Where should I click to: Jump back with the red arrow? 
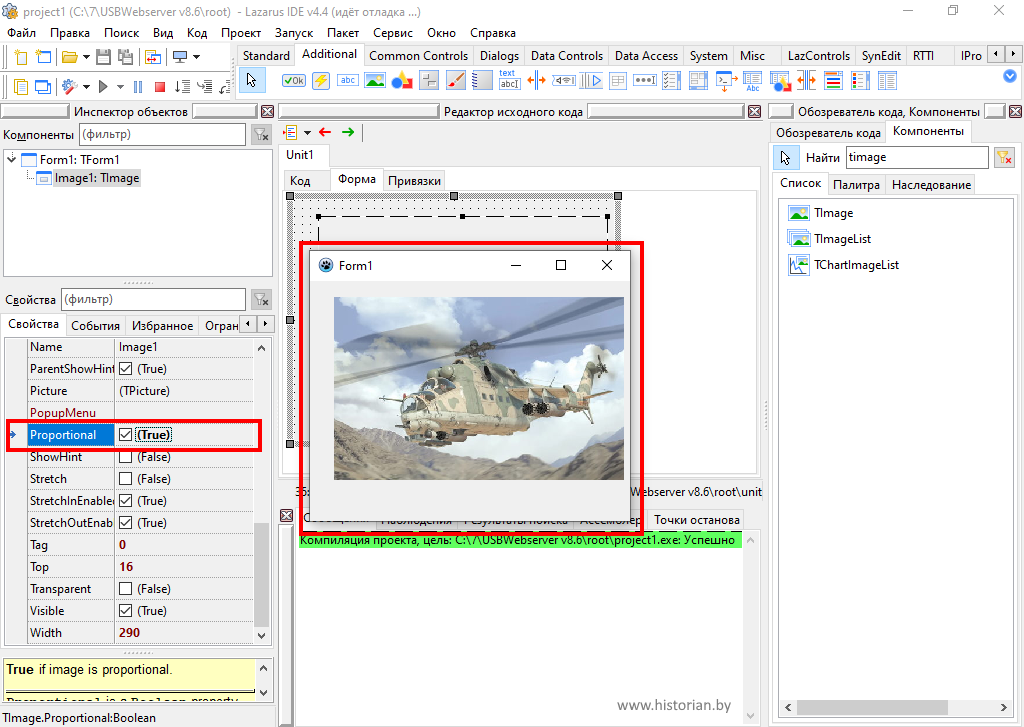[x=325, y=132]
